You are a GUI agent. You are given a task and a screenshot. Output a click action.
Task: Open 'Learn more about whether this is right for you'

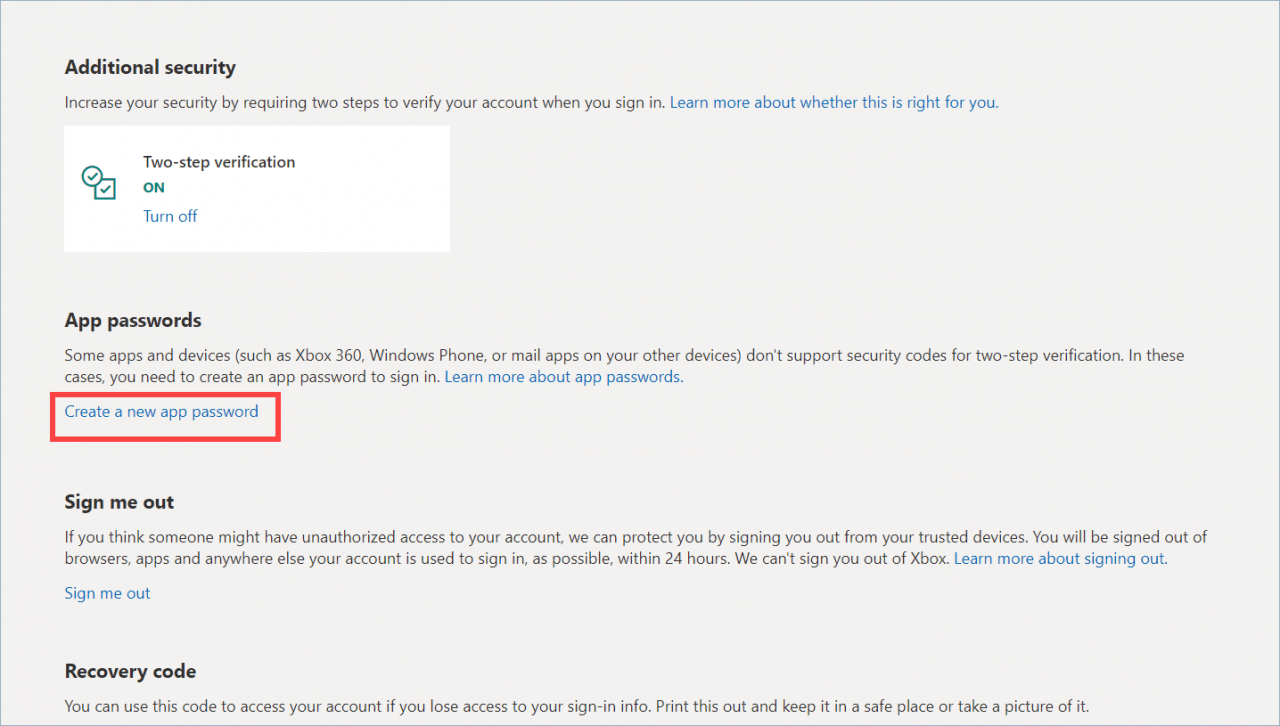pos(833,102)
